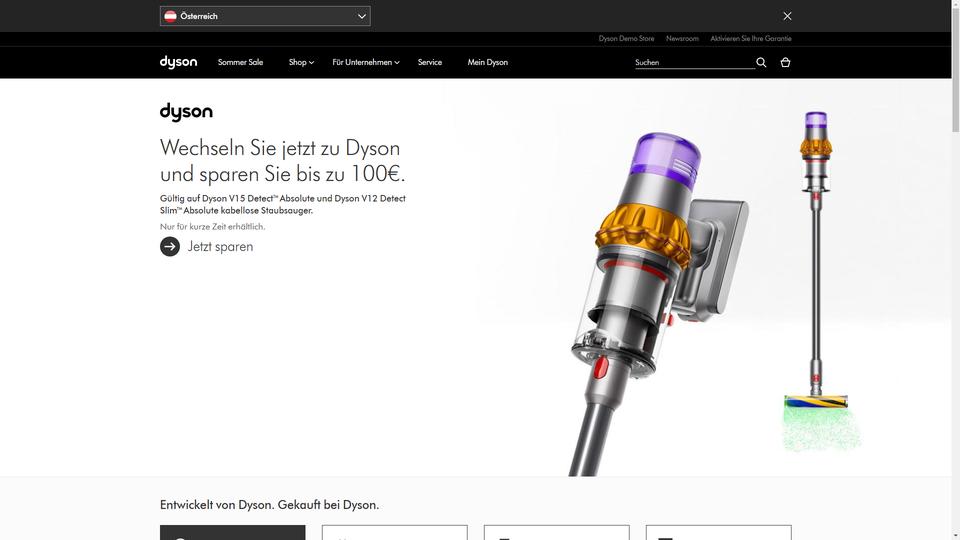Click the magnifier search icon

click(761, 62)
